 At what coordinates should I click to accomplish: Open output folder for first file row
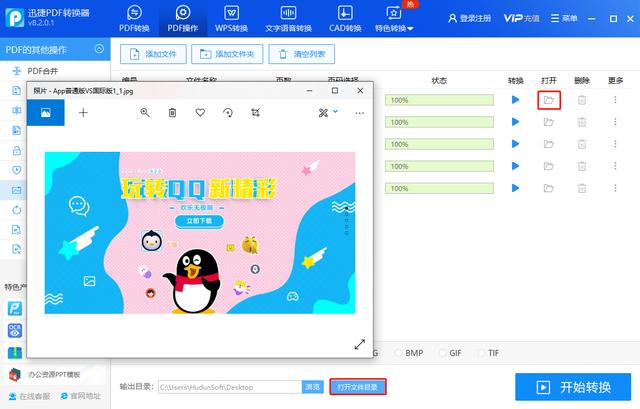coord(549,100)
